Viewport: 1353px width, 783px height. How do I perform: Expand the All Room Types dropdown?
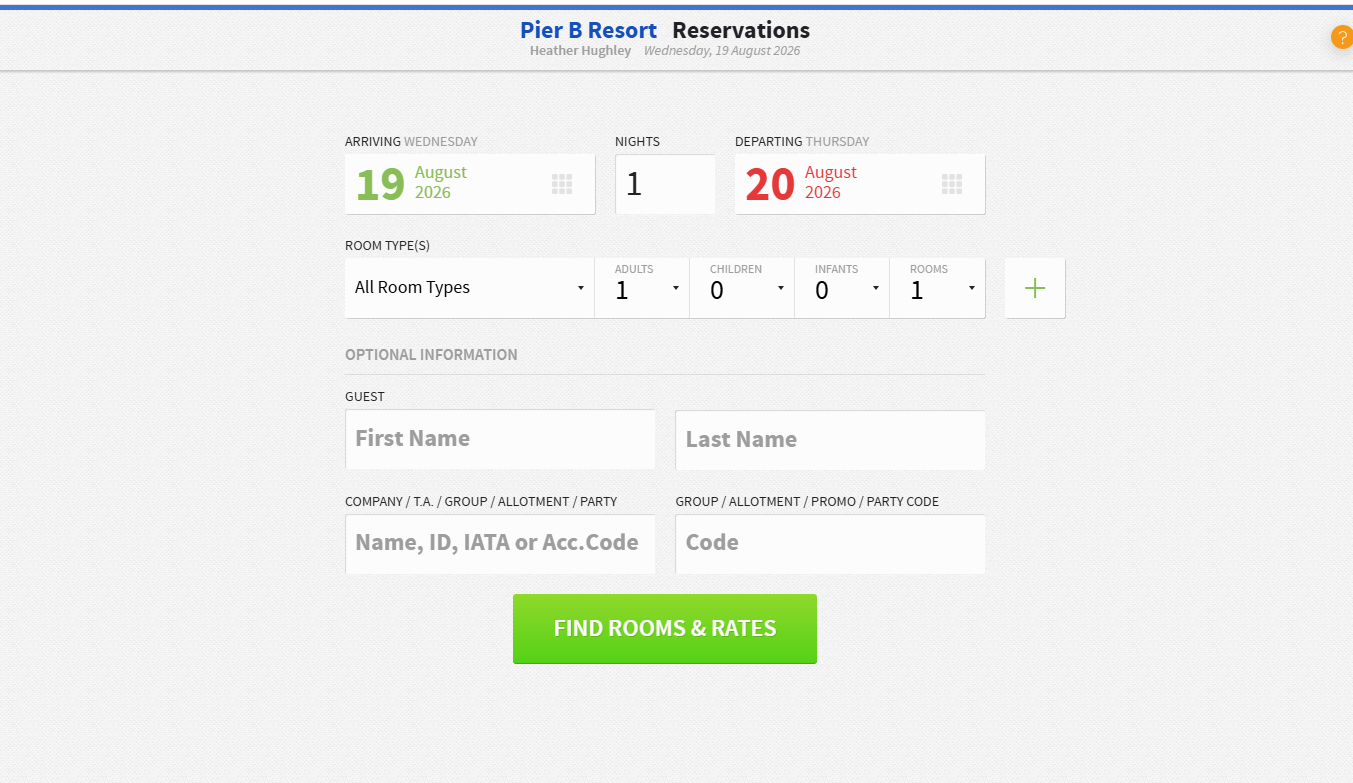pos(470,288)
